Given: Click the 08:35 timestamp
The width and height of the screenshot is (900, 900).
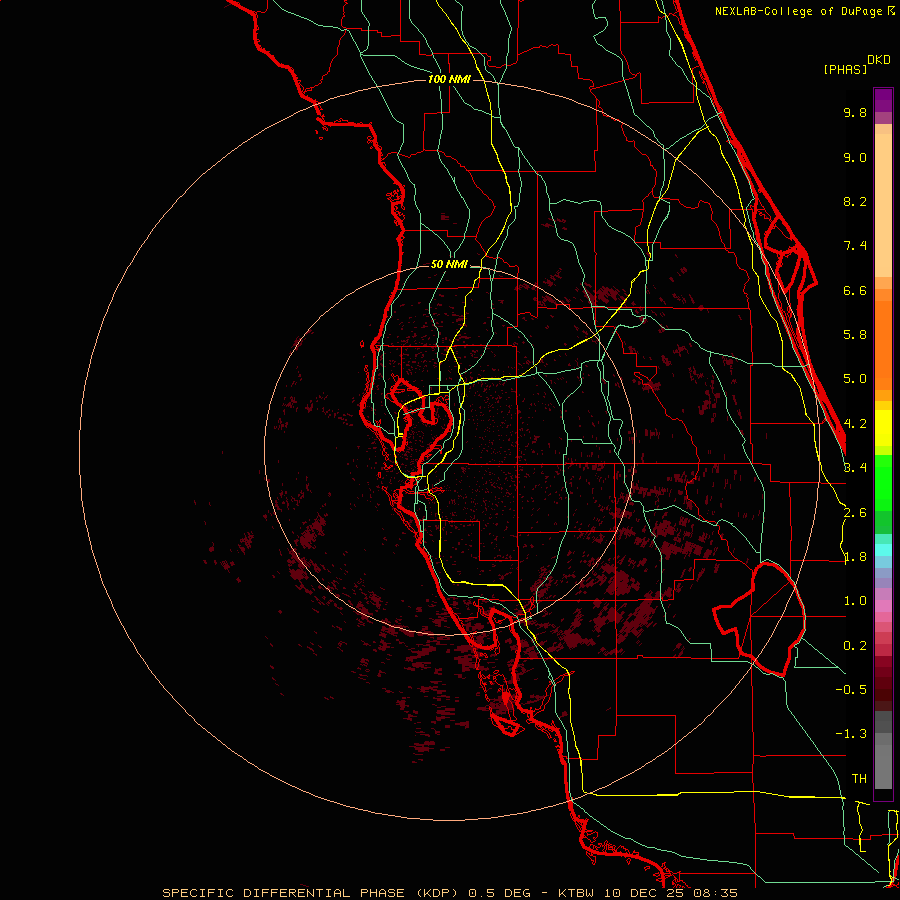Looking at the screenshot, I should click(x=715, y=893).
